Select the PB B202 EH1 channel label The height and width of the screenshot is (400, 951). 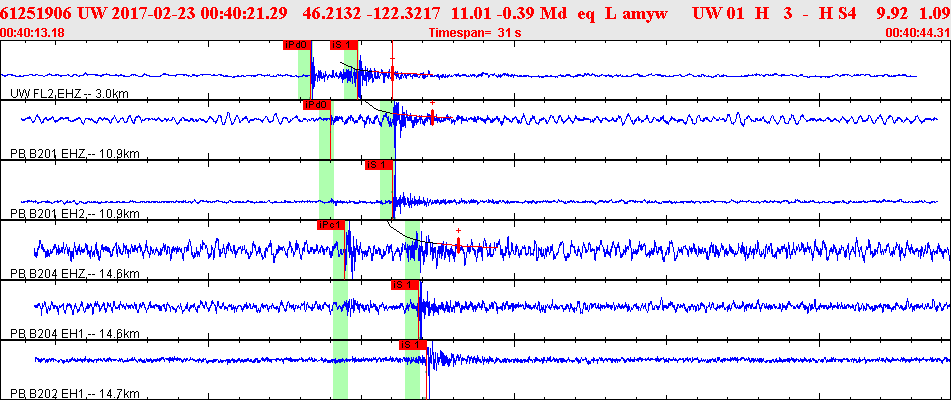click(75, 394)
